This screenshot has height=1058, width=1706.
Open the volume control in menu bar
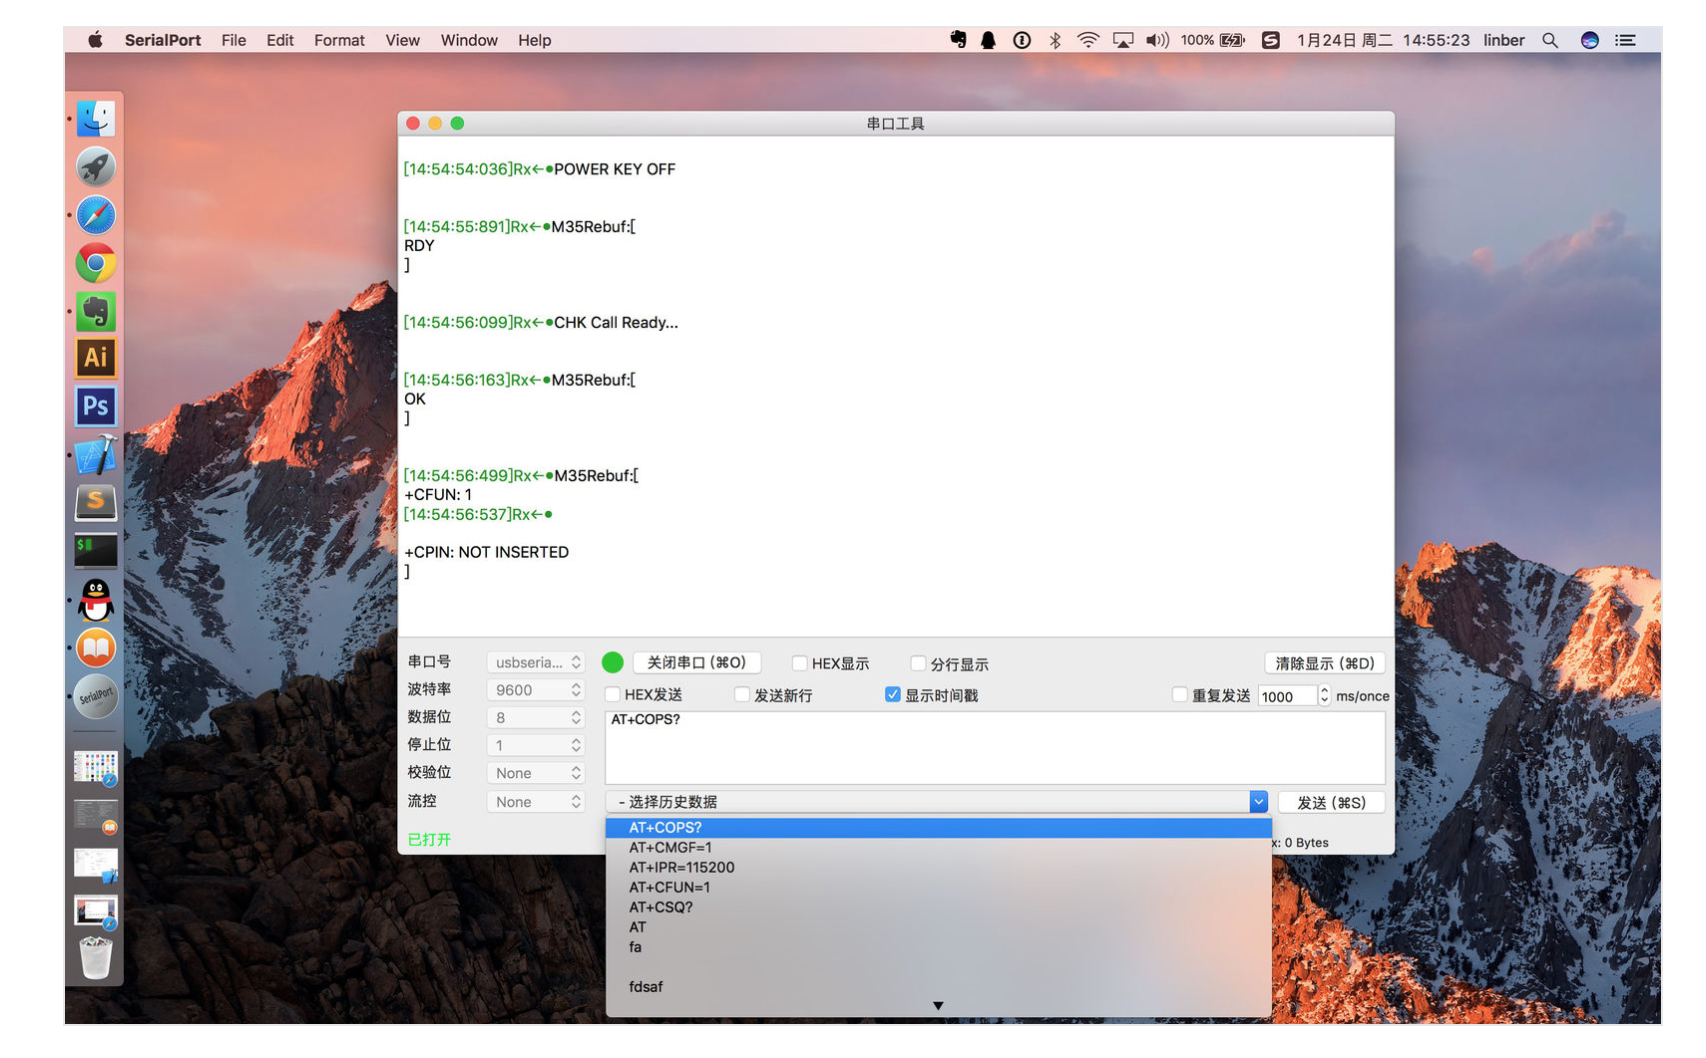pyautogui.click(x=1157, y=40)
